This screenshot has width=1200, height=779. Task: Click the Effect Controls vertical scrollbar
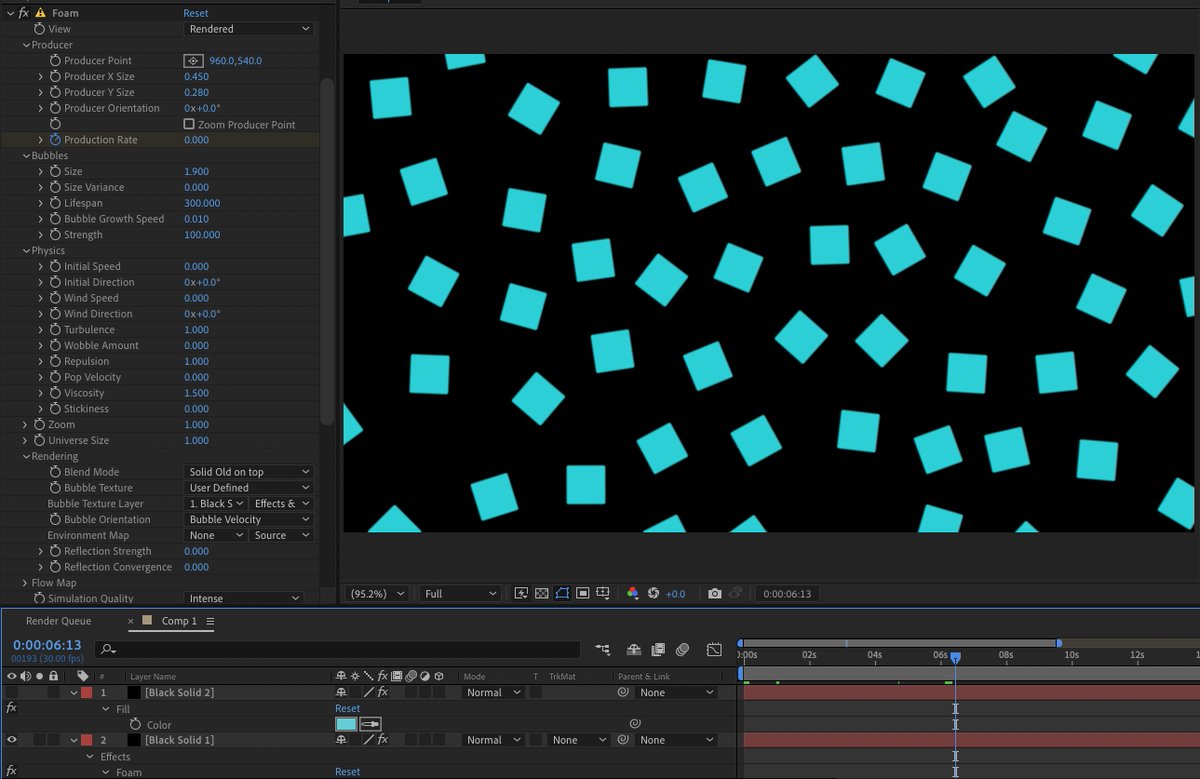pos(326,250)
